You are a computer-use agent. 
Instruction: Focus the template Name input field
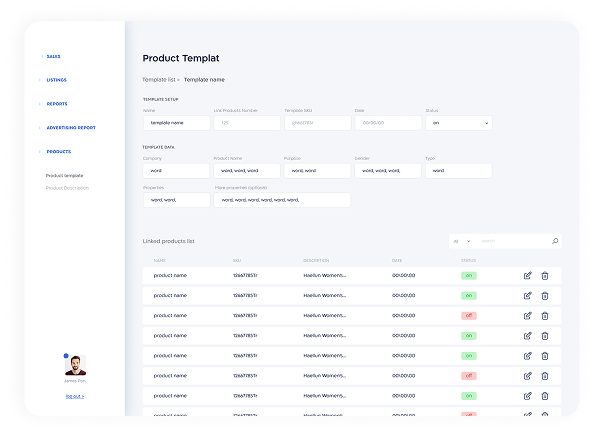click(x=176, y=123)
